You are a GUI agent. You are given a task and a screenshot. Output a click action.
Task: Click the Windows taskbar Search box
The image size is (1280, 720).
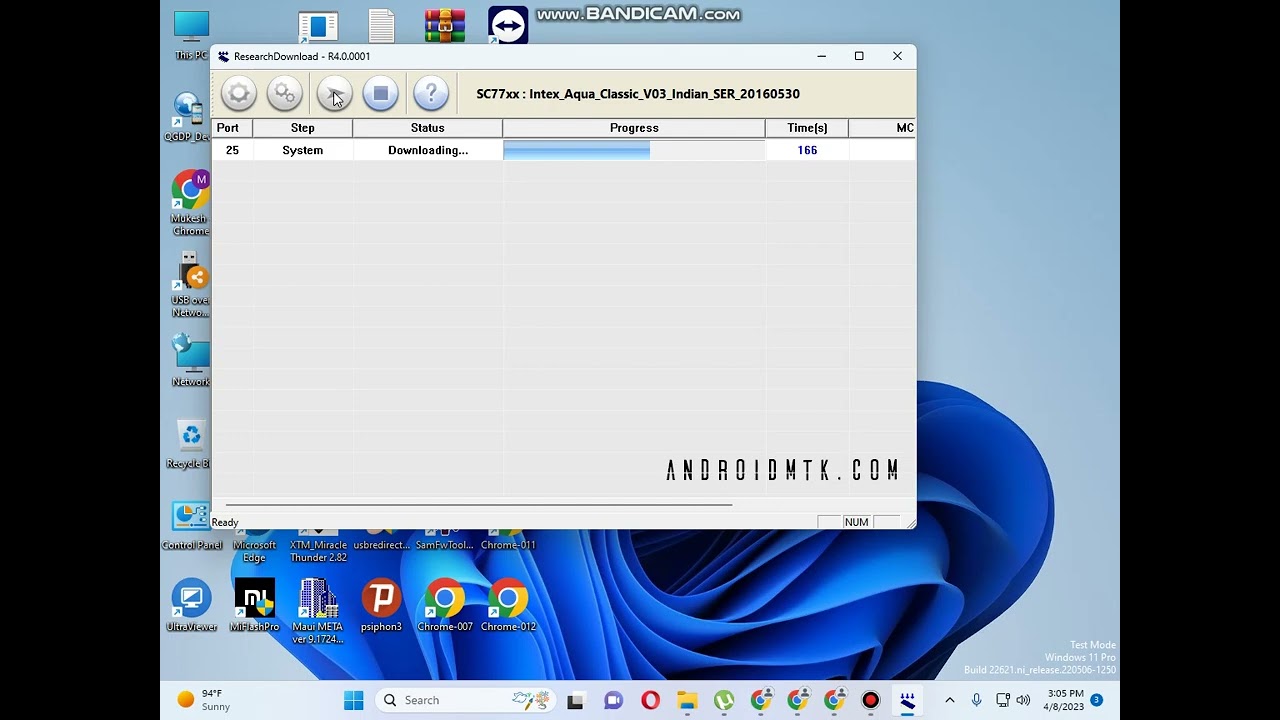pyautogui.click(x=465, y=700)
